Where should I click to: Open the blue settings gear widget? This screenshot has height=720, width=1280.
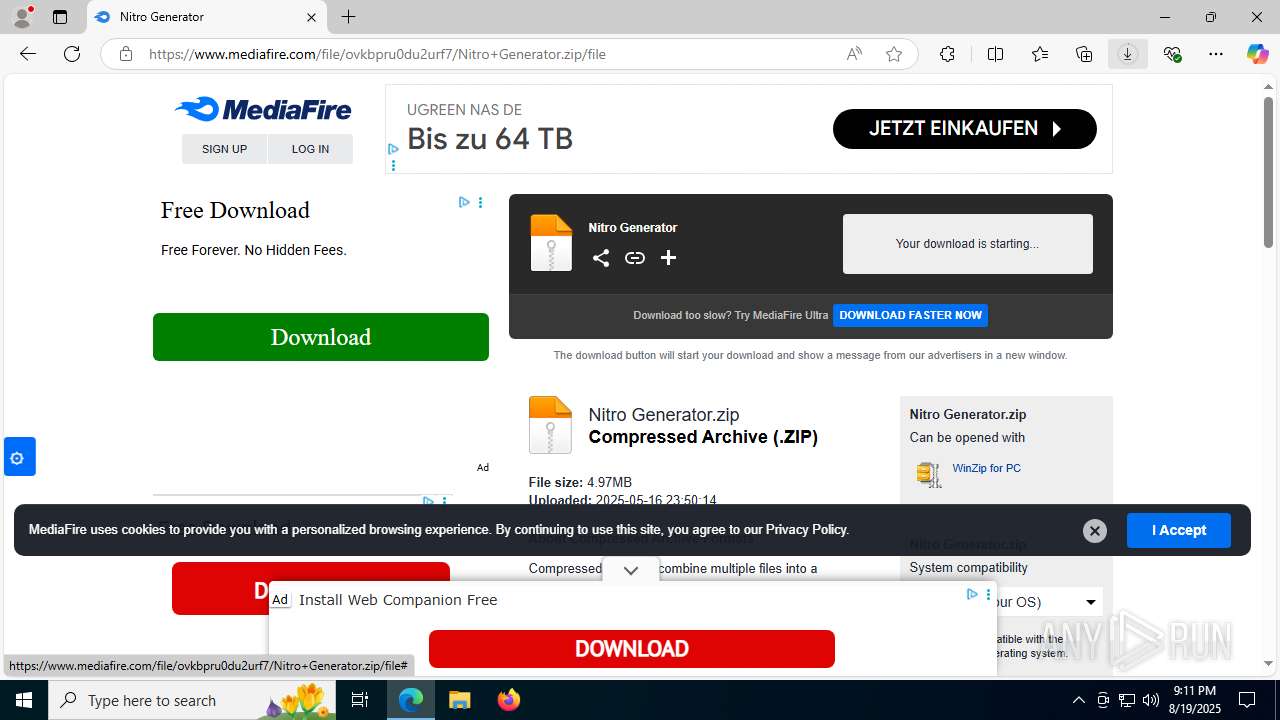[x=18, y=457]
